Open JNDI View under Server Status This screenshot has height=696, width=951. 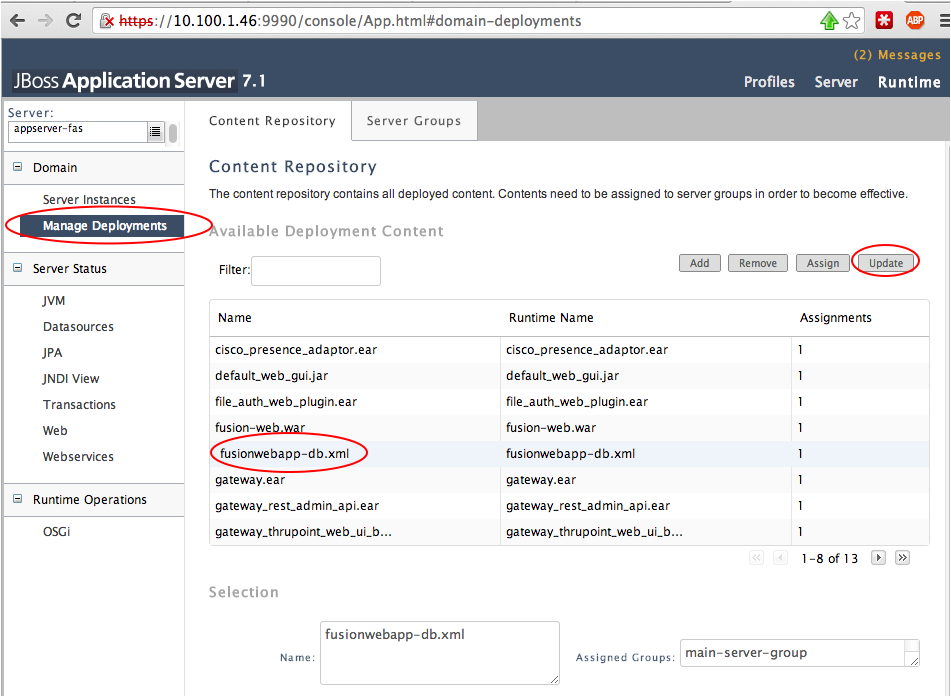click(x=71, y=379)
